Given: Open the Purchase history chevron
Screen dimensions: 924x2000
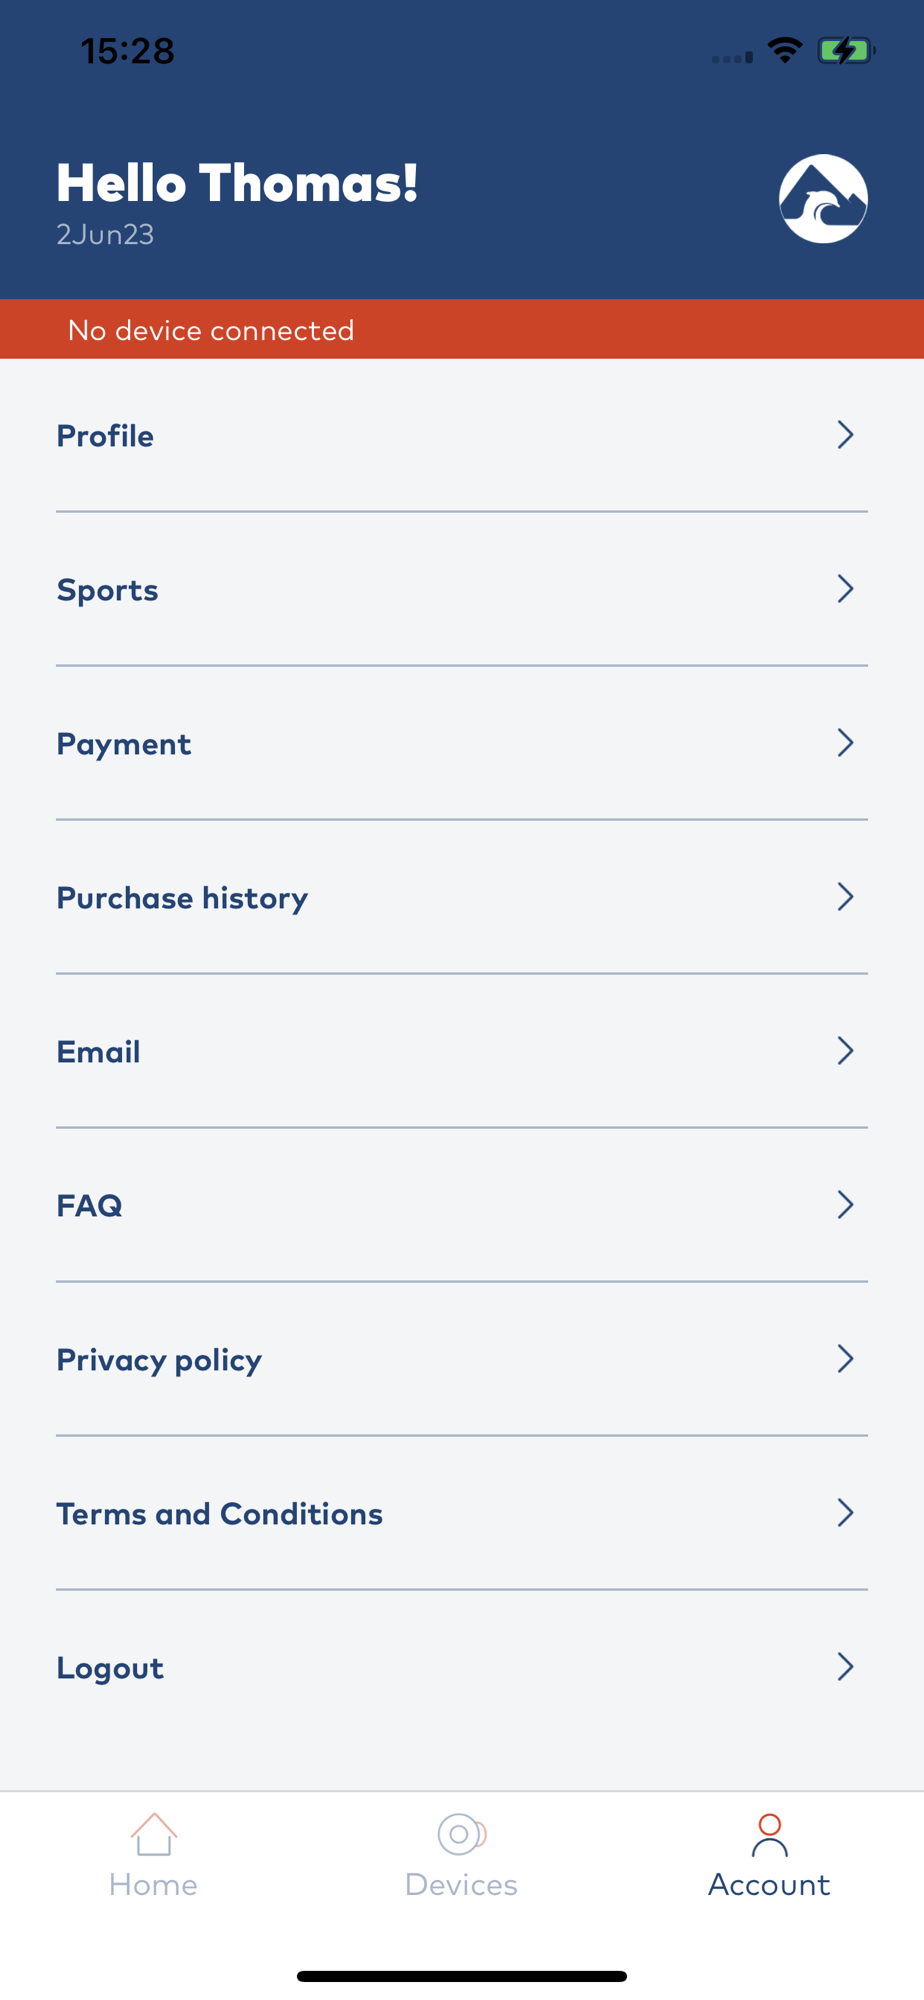Looking at the screenshot, I should 845,897.
